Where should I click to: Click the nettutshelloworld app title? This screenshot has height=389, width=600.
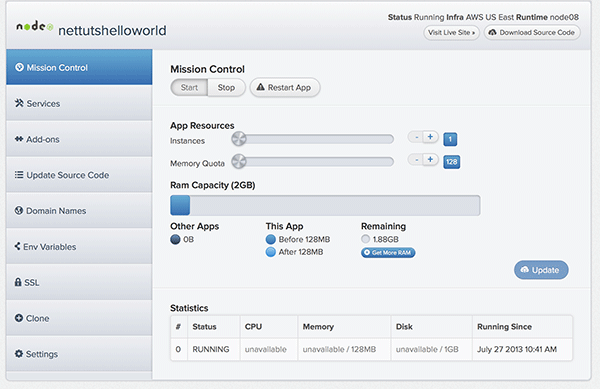pyautogui.click(x=112, y=31)
